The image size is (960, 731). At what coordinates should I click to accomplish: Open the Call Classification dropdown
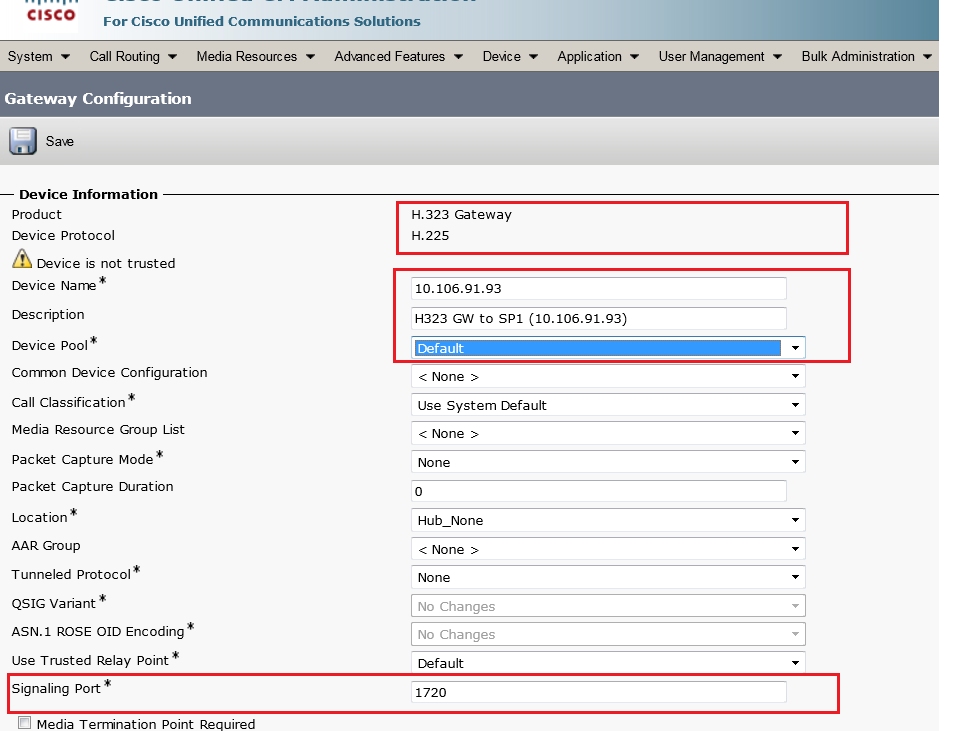point(608,405)
